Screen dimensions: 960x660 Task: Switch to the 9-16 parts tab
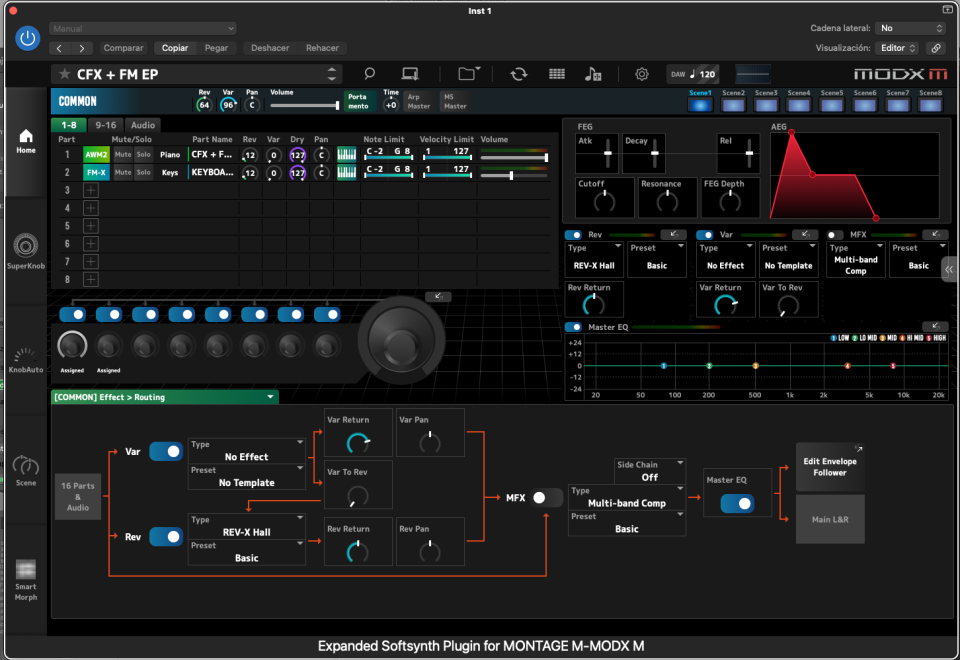point(105,125)
